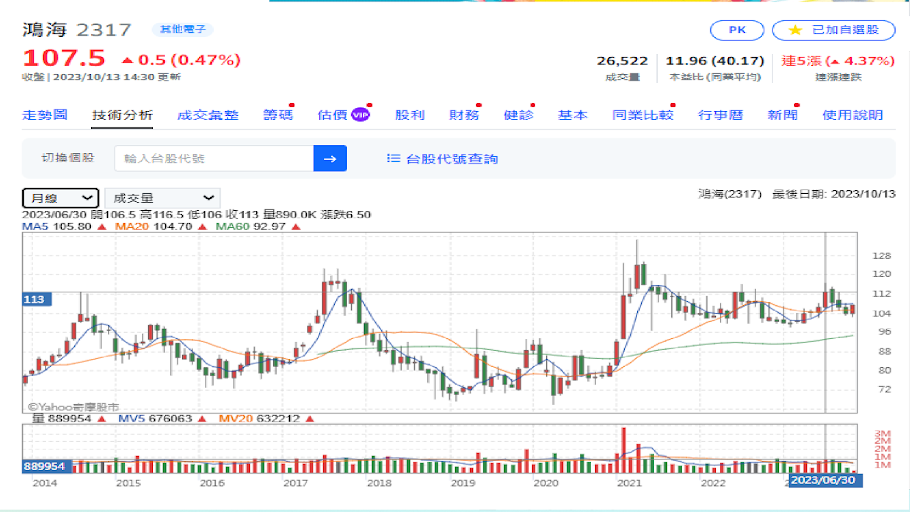Click the list icon beside 台股代號查詢
The height and width of the screenshot is (512, 910).
[393, 158]
